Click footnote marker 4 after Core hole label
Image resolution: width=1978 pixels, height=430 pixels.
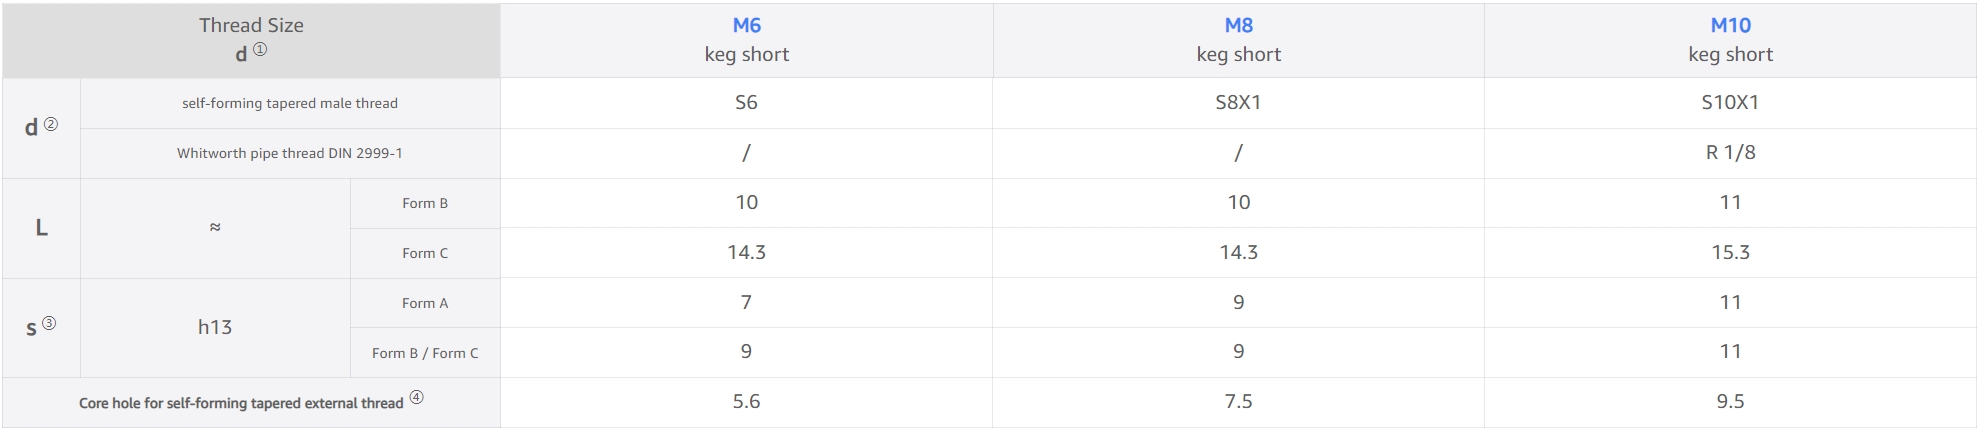coord(417,398)
